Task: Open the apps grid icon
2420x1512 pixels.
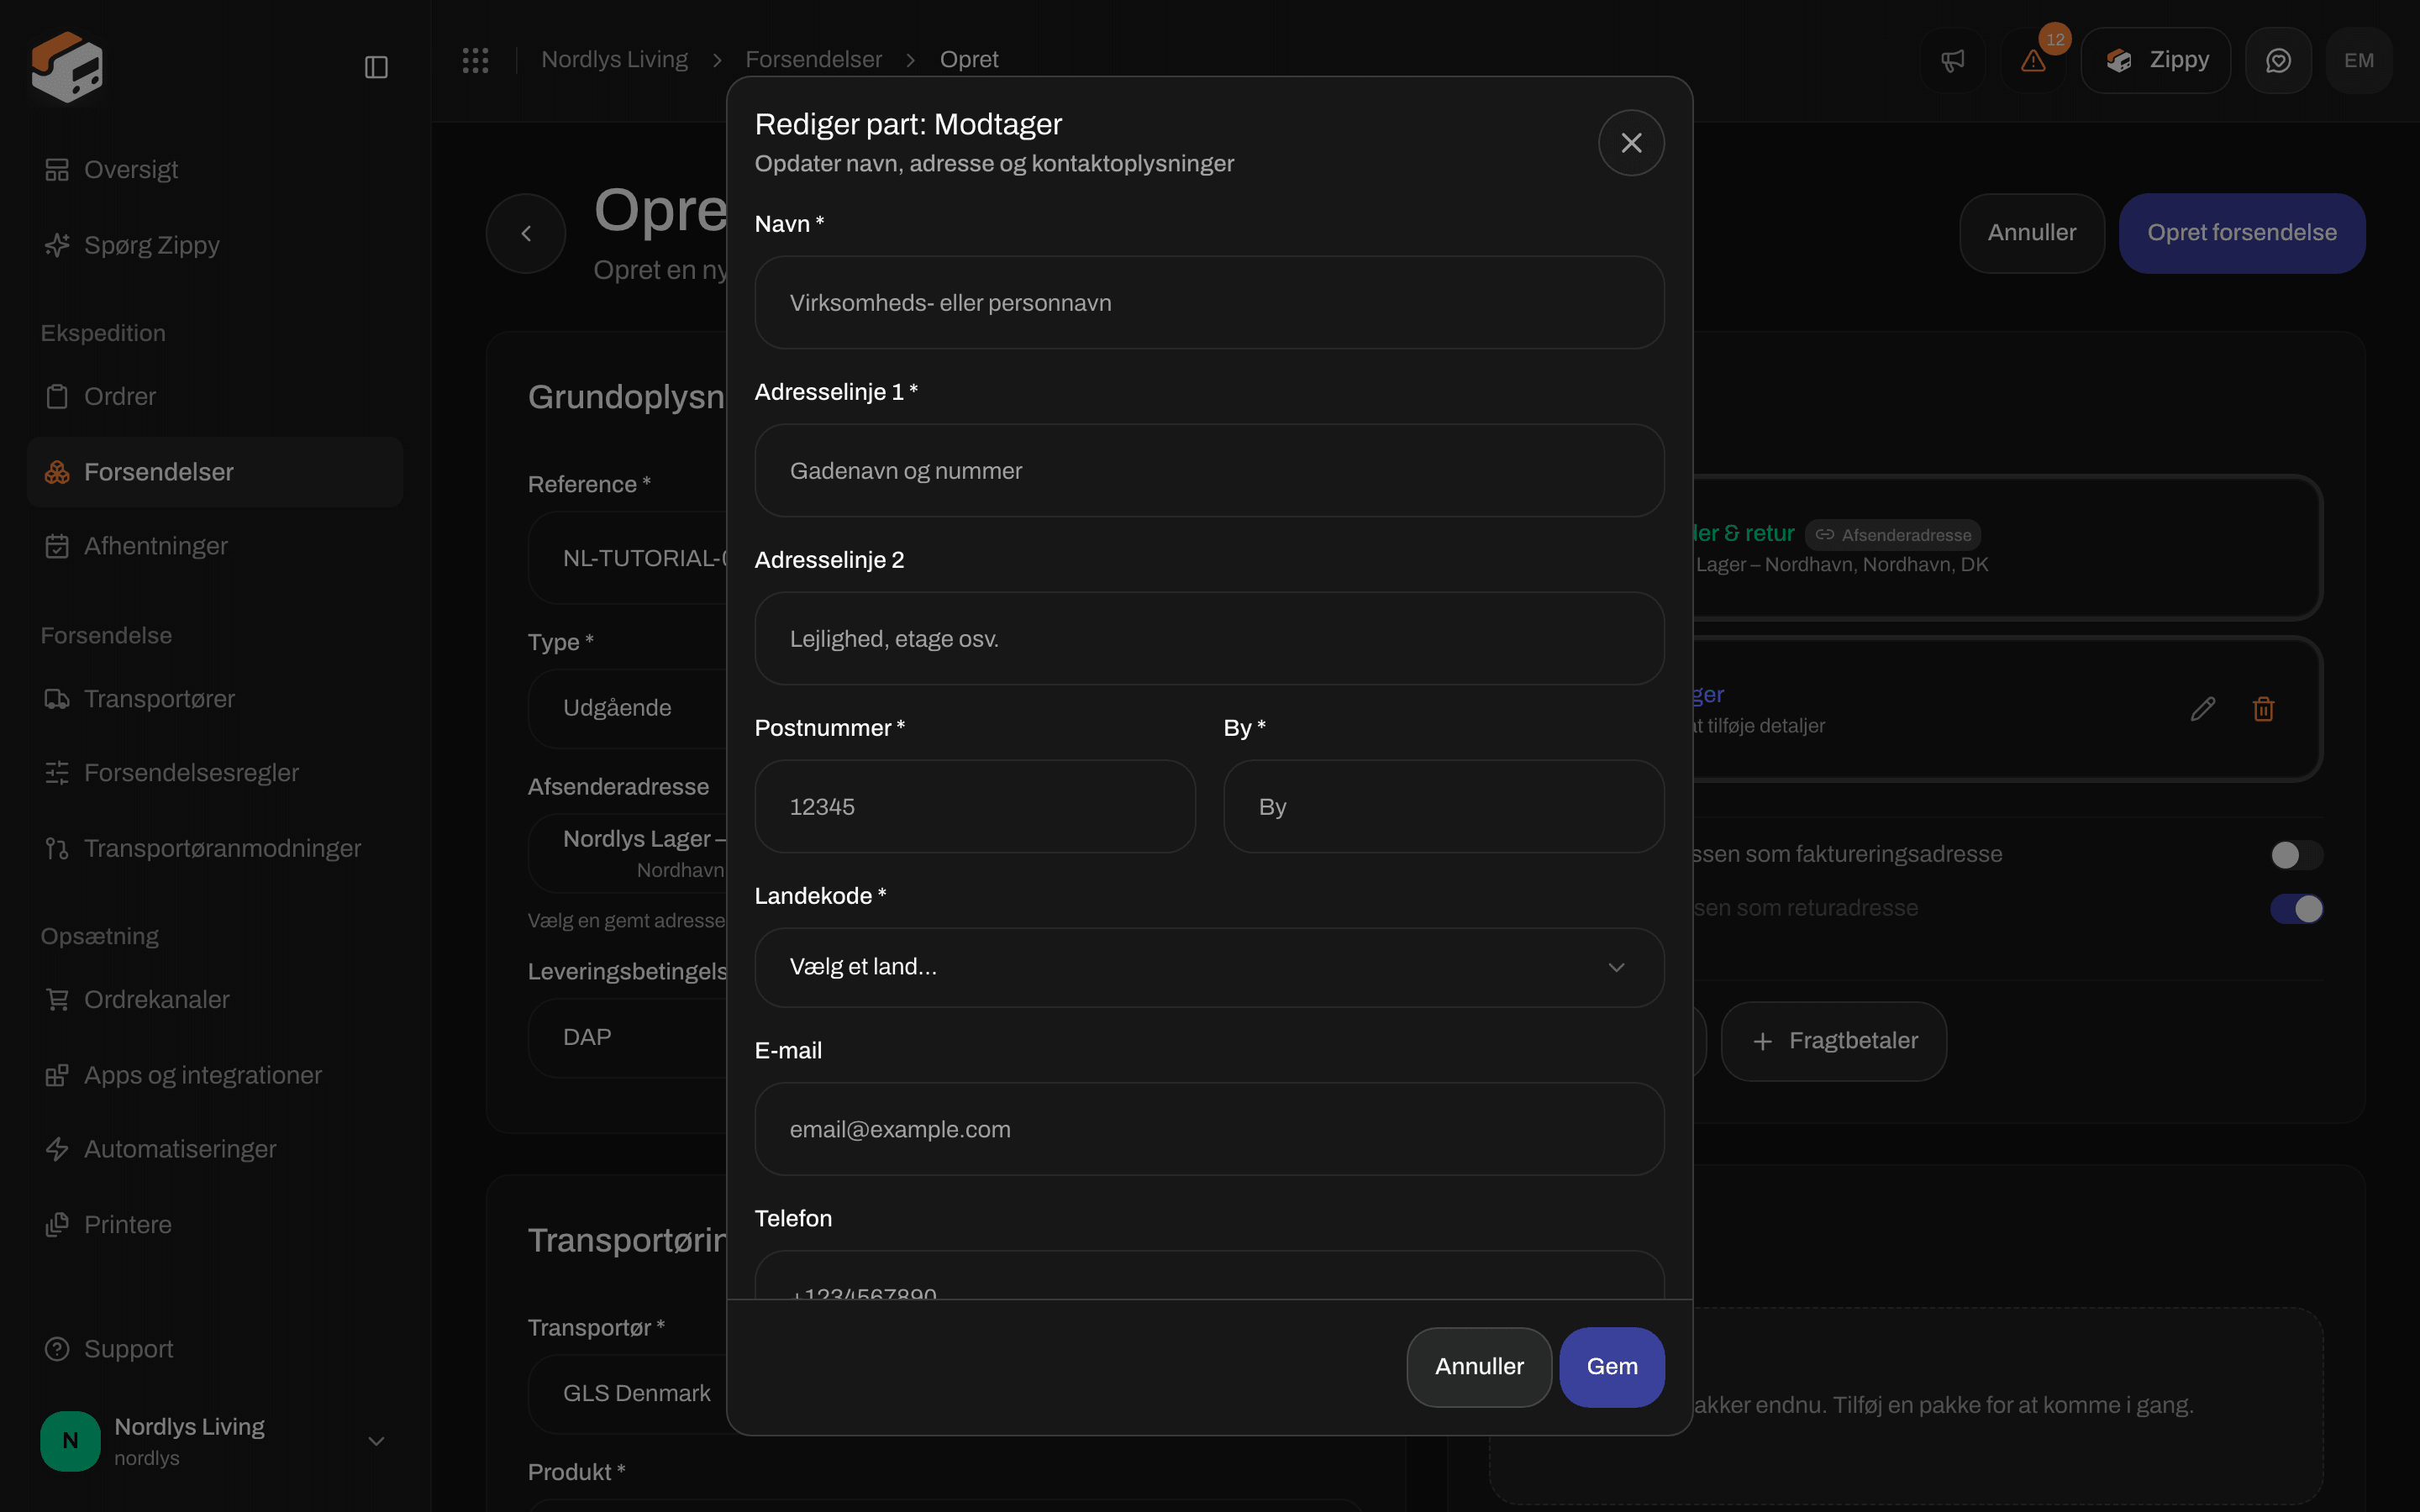Action: 475,60
